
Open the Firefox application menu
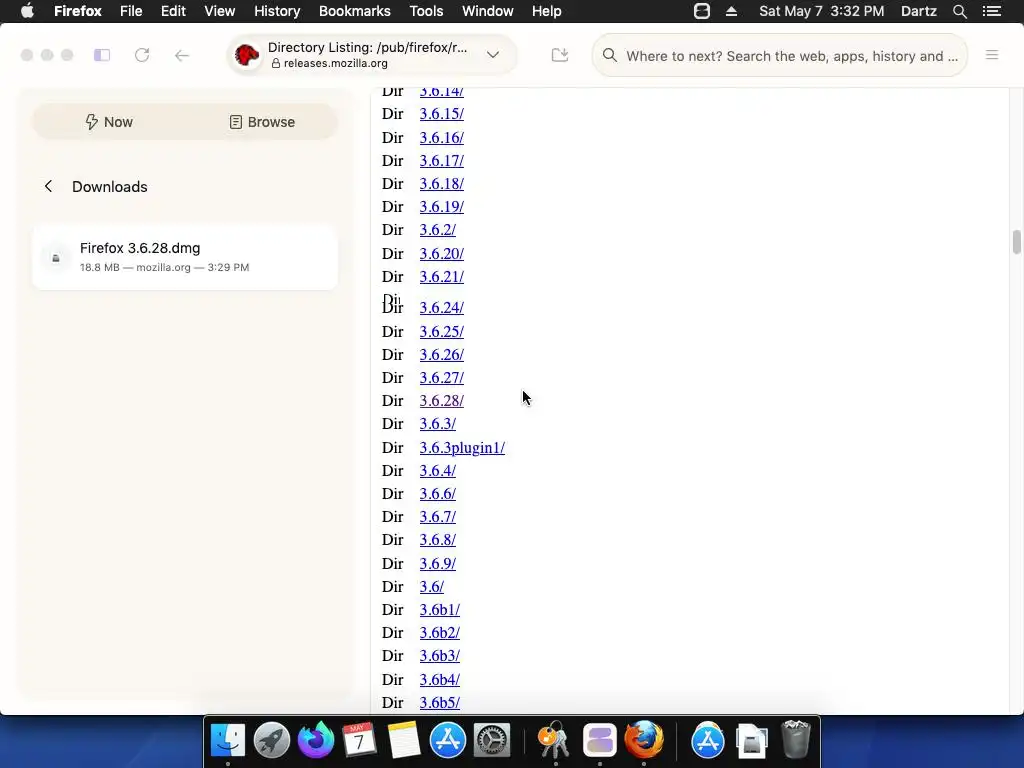click(x=78, y=11)
